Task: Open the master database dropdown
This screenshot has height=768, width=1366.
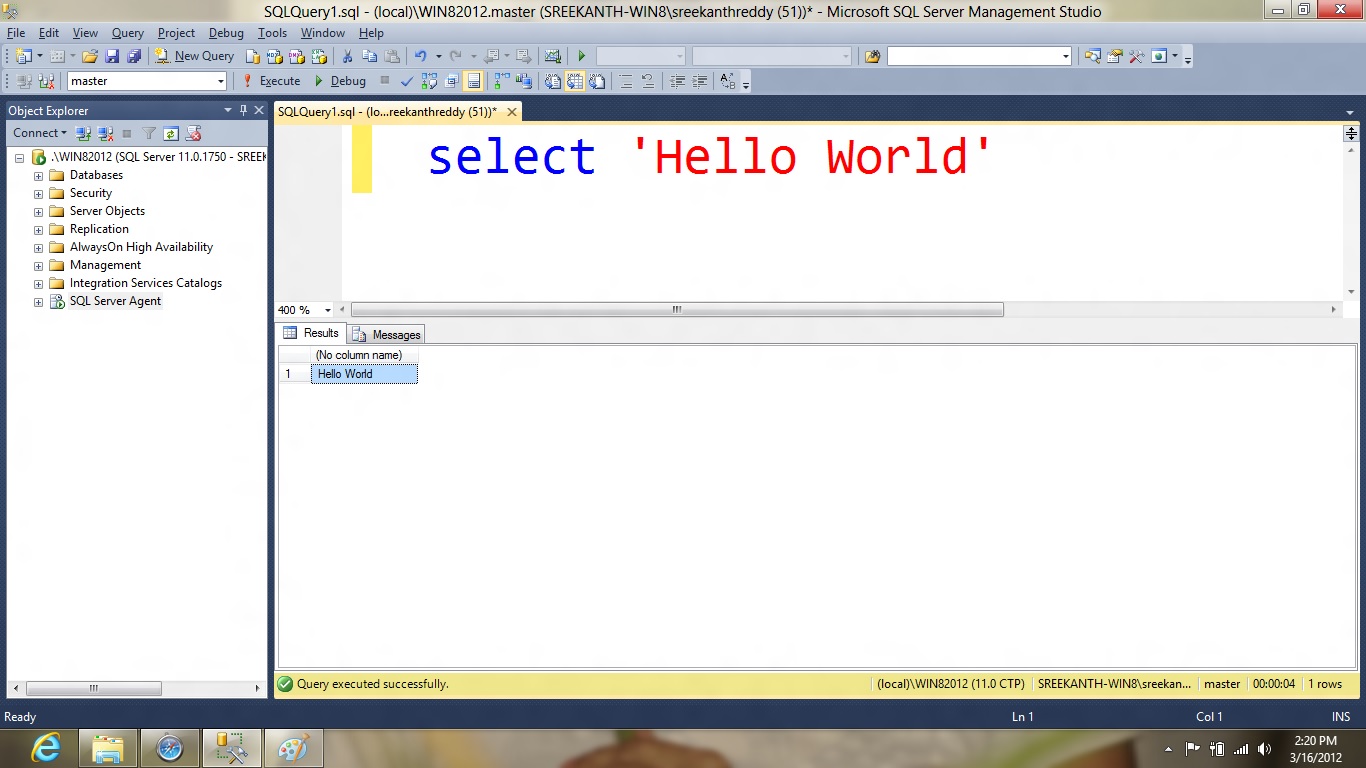Action: [x=221, y=81]
